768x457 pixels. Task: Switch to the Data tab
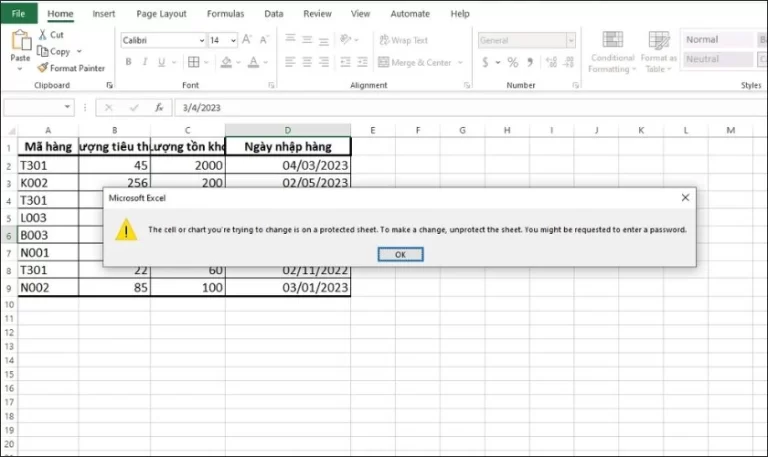coord(274,14)
